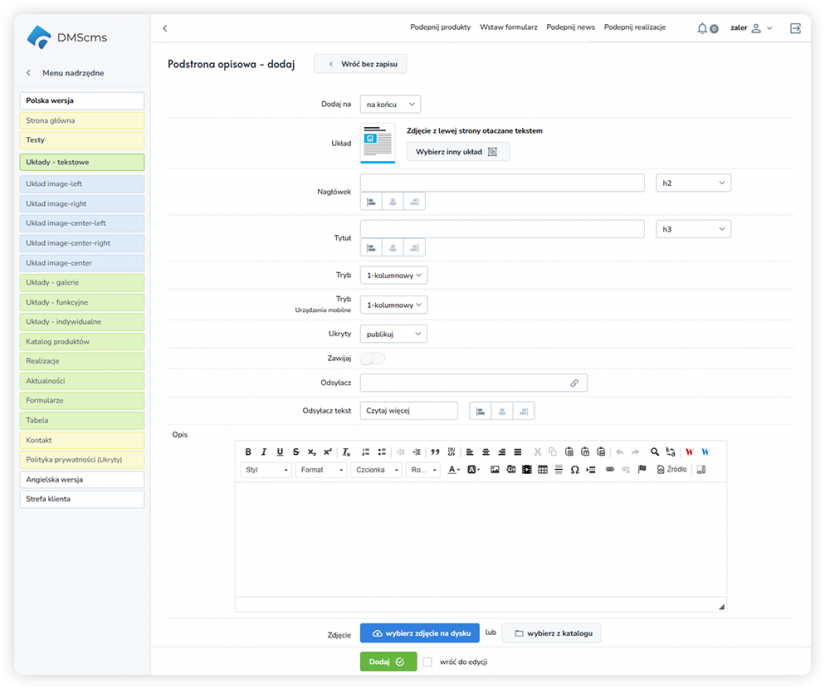
Task: Check the 'wróć do edycji' checkbox
Action: [427, 662]
